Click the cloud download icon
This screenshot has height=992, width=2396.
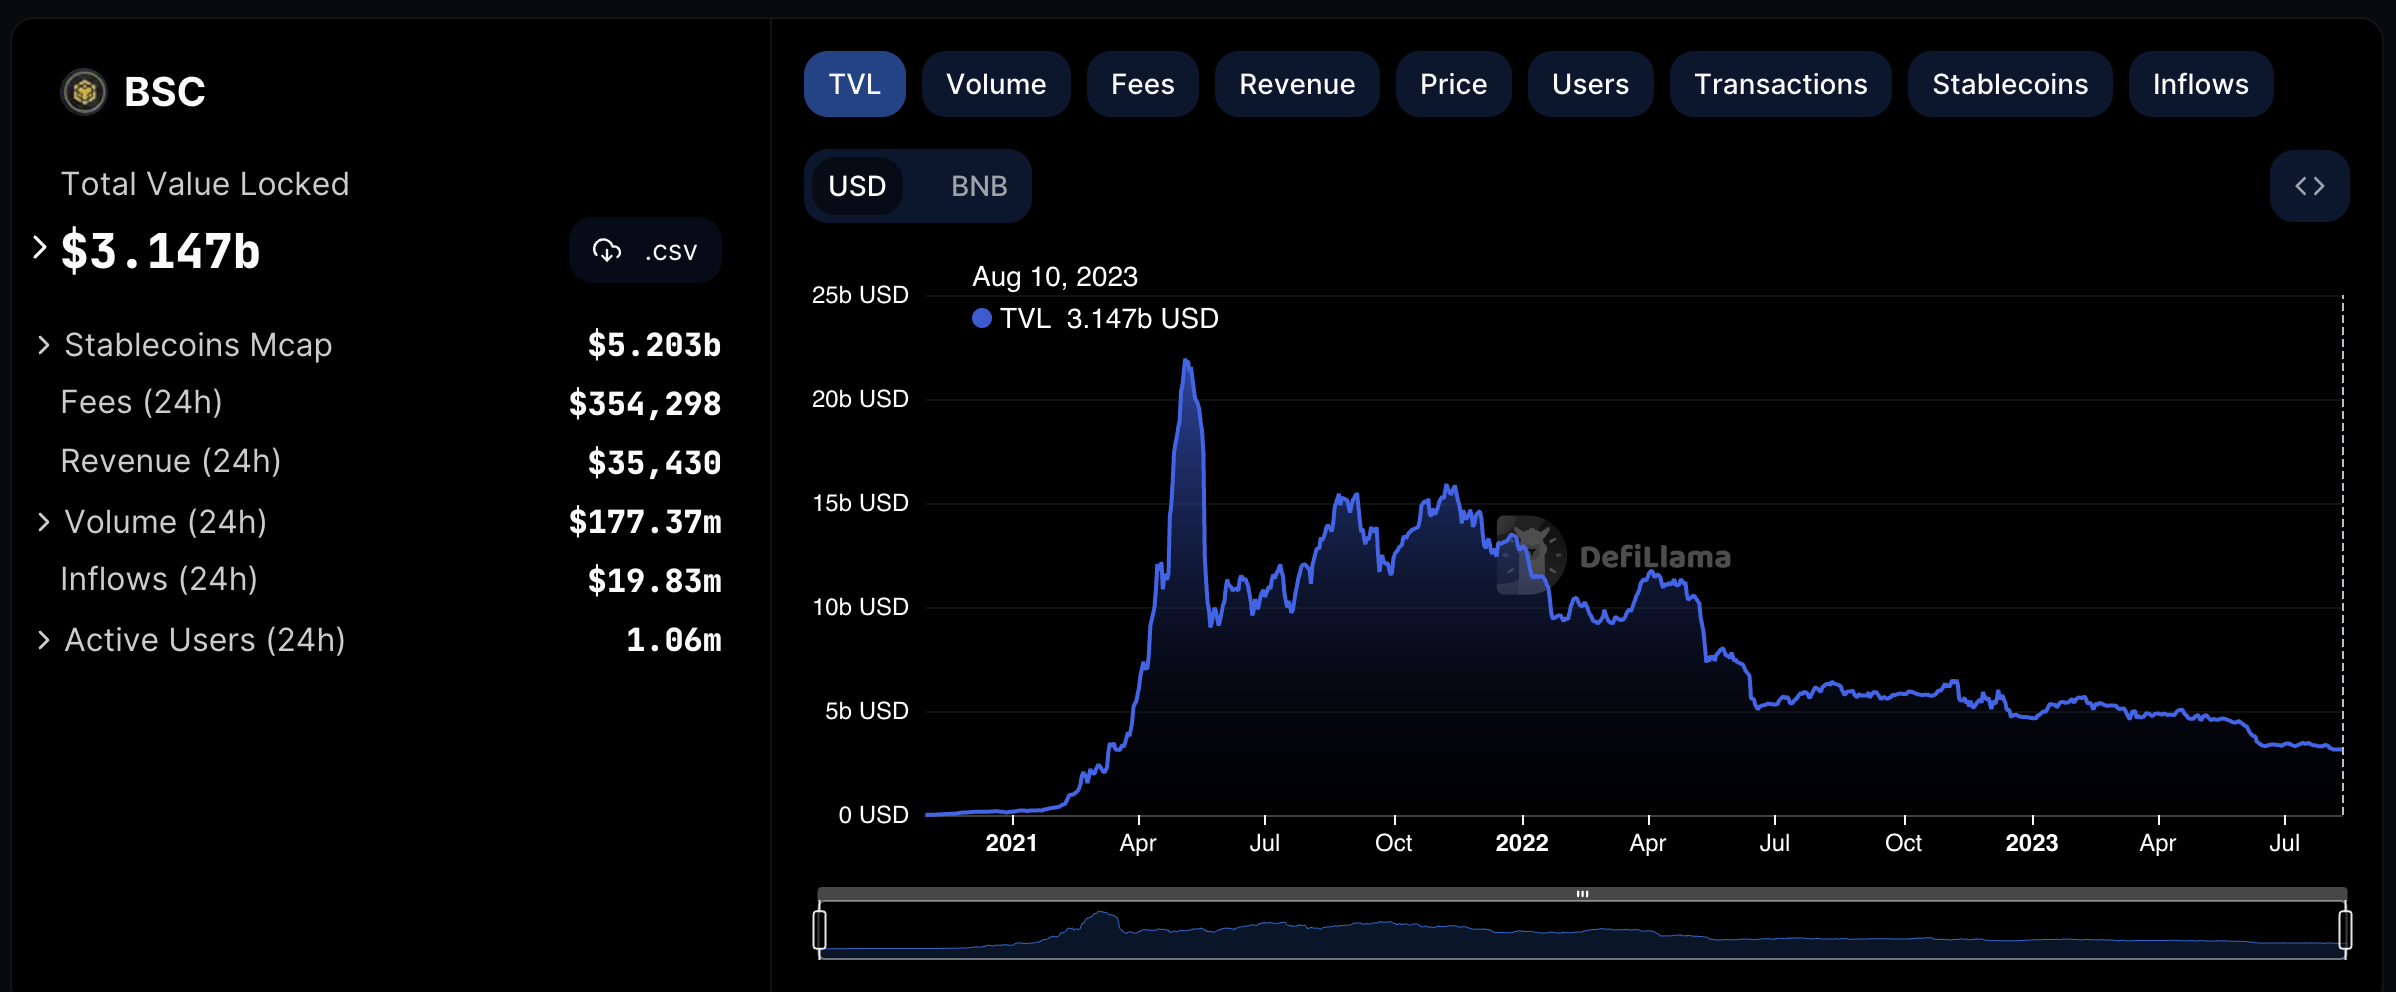pos(607,250)
